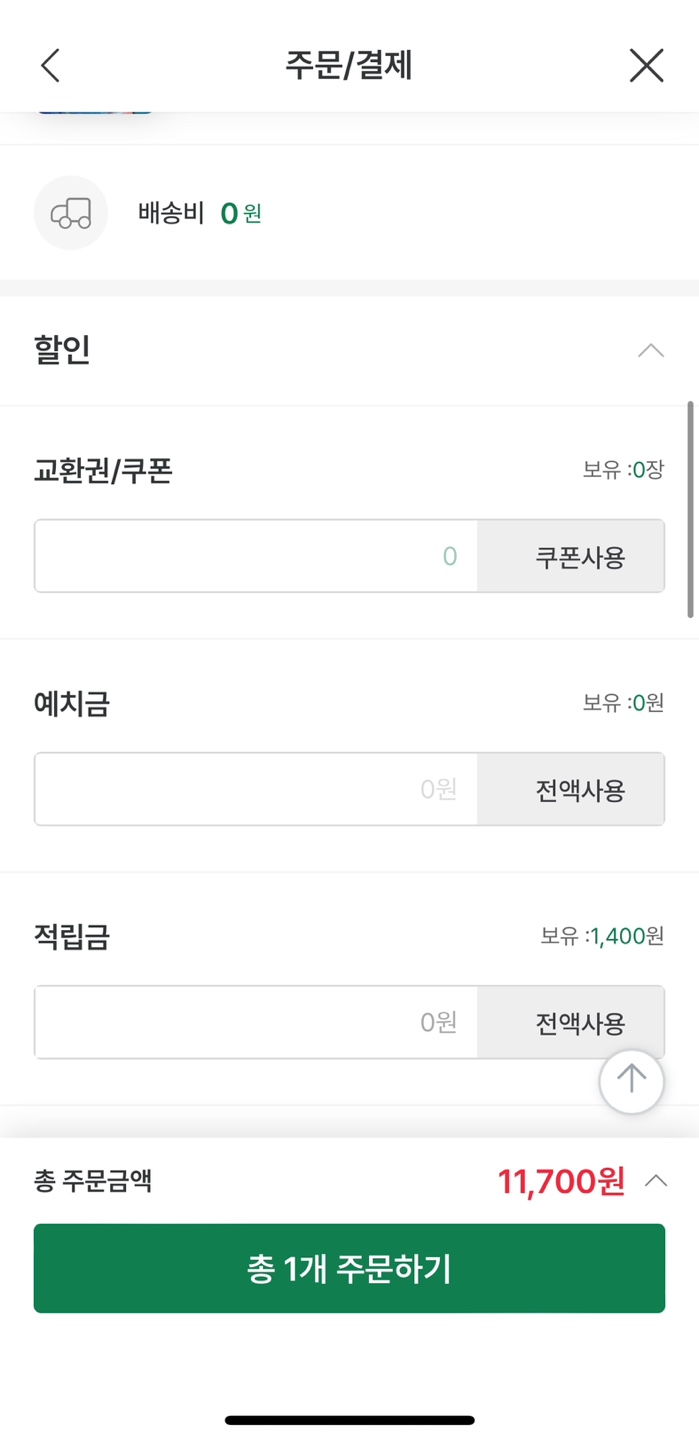
Task: Click the delivery truck icon beside 배송비
Action: (x=70, y=213)
